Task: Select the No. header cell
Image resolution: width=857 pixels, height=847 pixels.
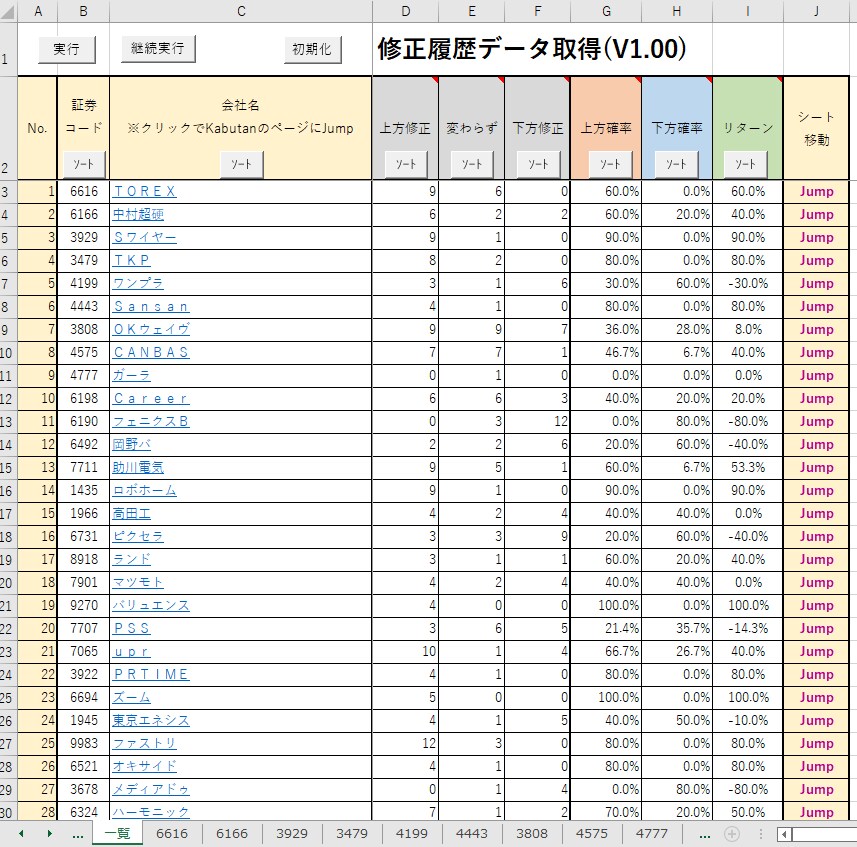Action: click(37, 128)
